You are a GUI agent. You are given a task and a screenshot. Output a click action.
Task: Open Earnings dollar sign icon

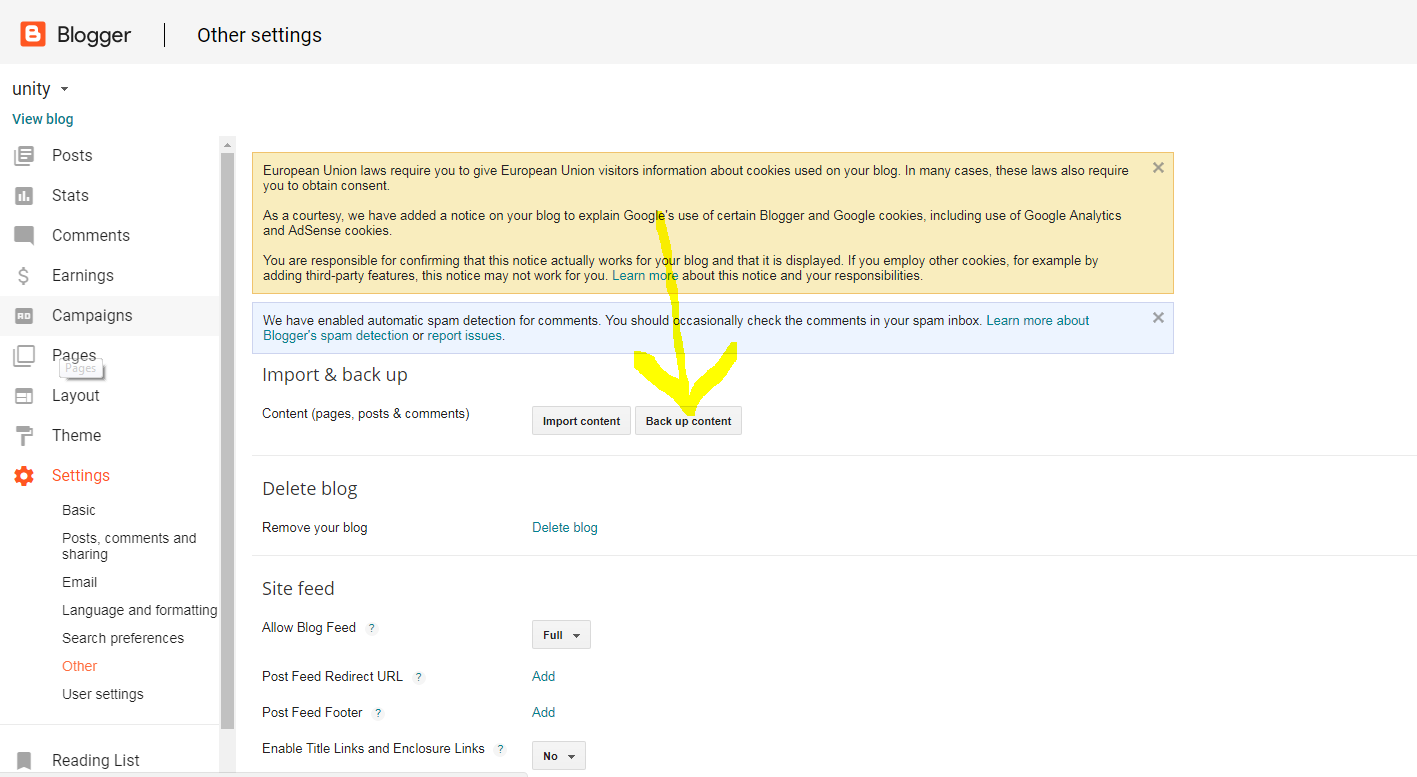24,276
